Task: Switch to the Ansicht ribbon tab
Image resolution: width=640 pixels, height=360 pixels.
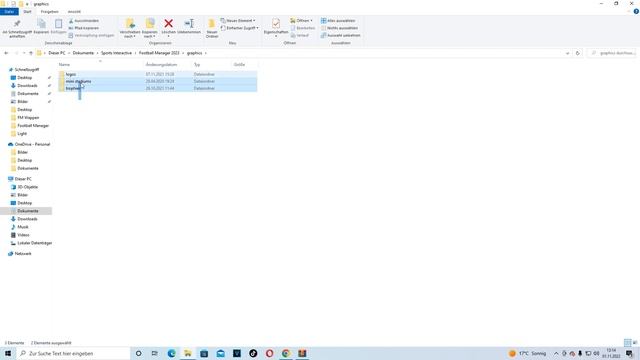Action: (74, 11)
